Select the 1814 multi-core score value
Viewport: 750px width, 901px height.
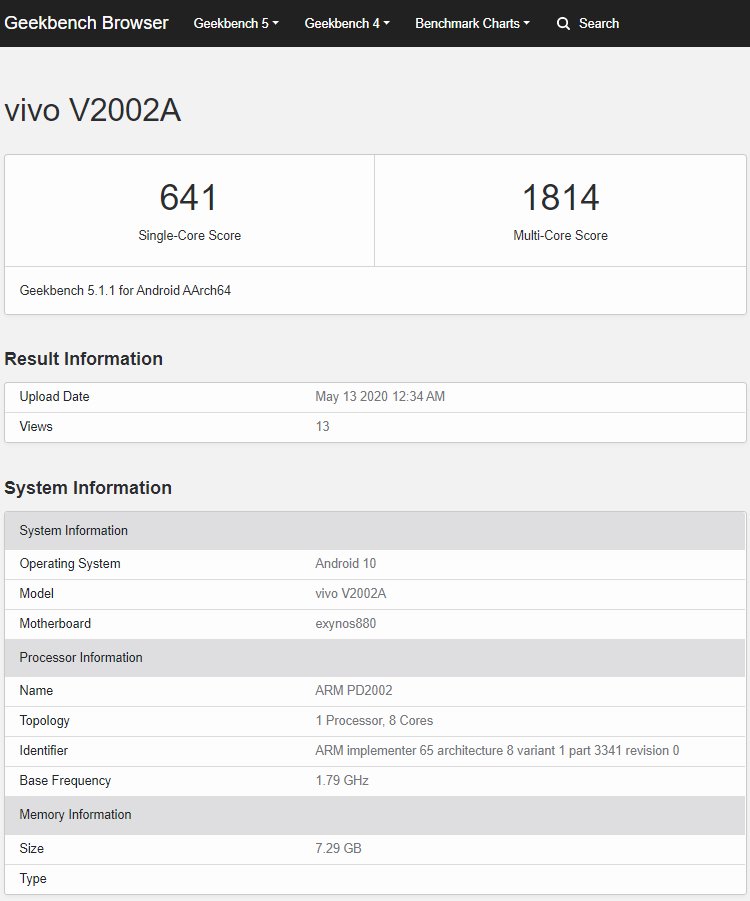pyautogui.click(x=560, y=198)
